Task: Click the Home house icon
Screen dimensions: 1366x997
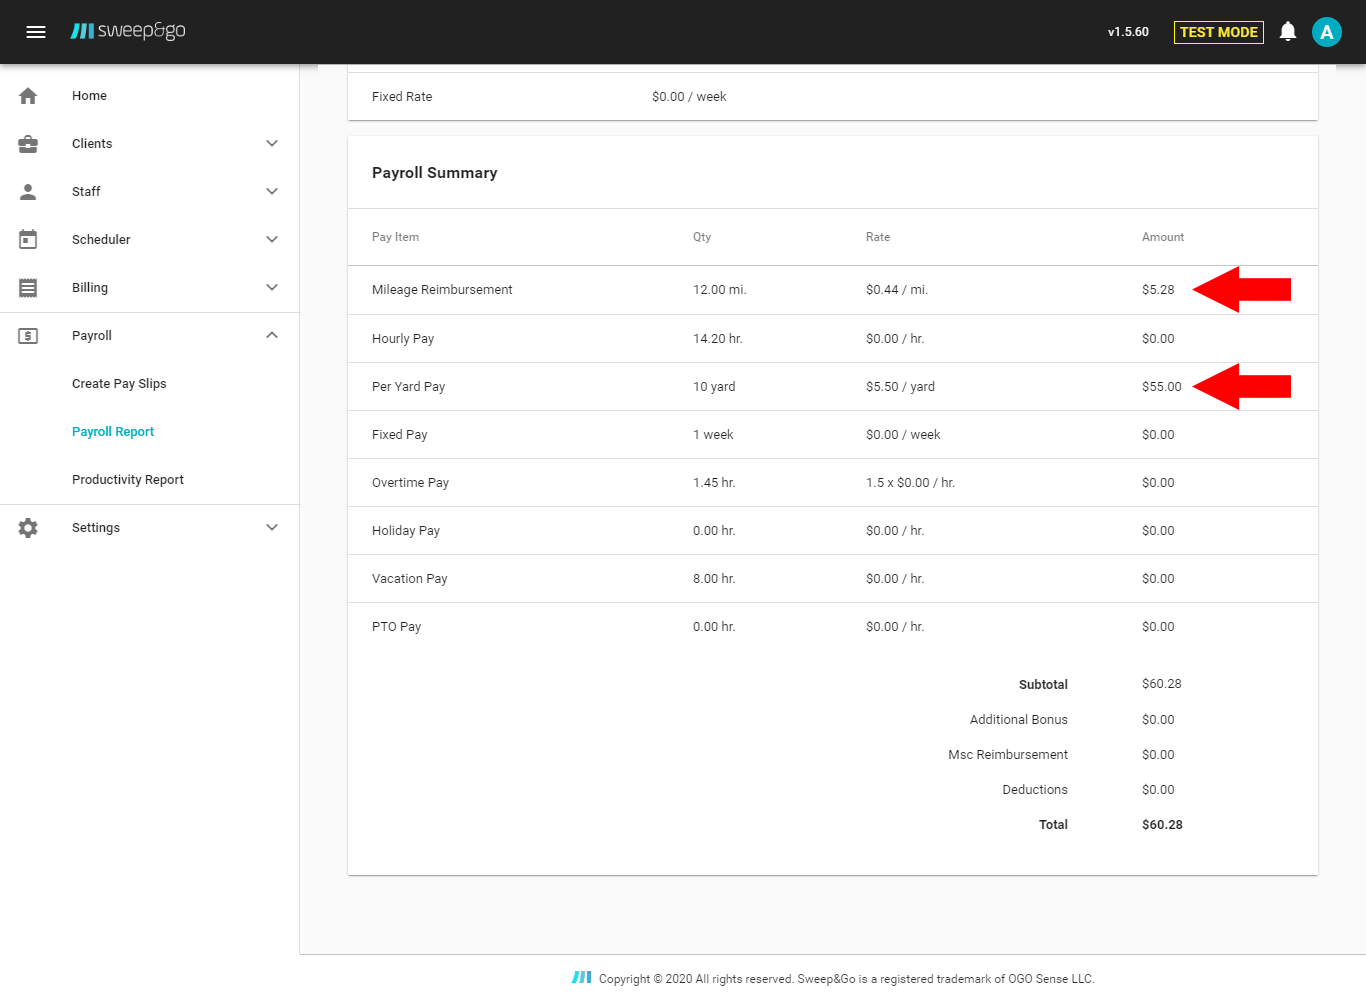Action: (x=28, y=96)
